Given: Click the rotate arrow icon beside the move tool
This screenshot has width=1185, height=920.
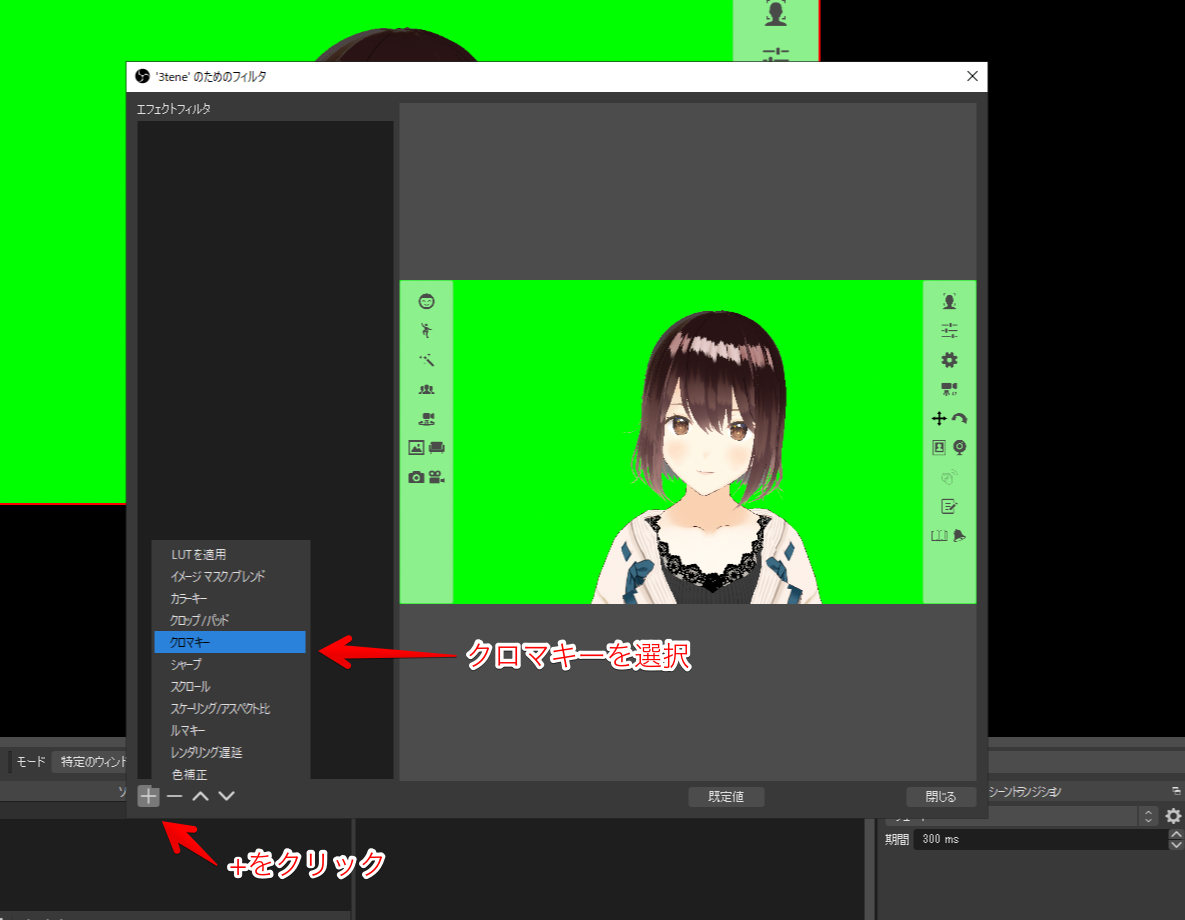Looking at the screenshot, I should click(x=962, y=418).
